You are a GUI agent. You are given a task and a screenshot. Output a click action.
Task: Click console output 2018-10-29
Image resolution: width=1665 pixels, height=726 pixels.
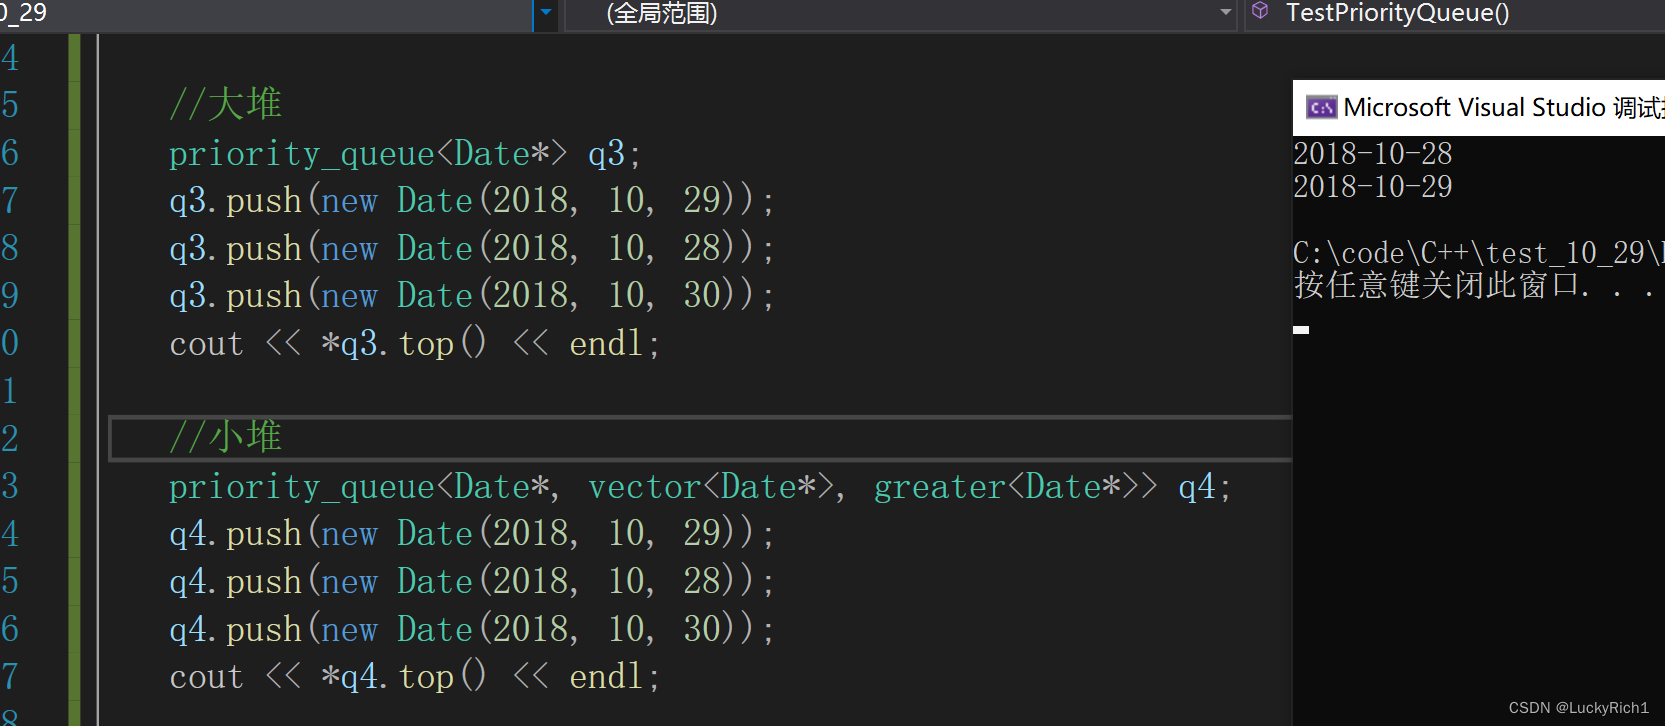(1373, 187)
